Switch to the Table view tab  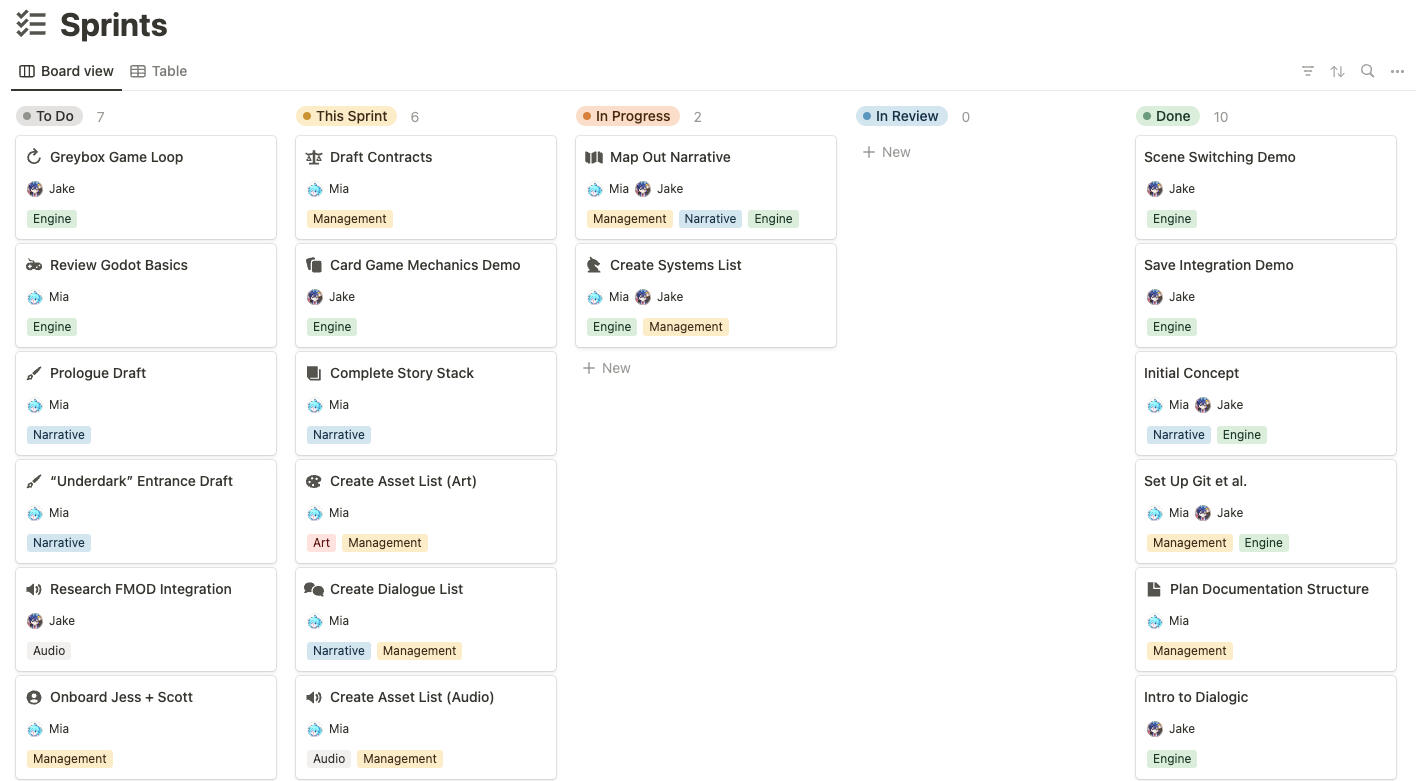pyautogui.click(x=159, y=71)
